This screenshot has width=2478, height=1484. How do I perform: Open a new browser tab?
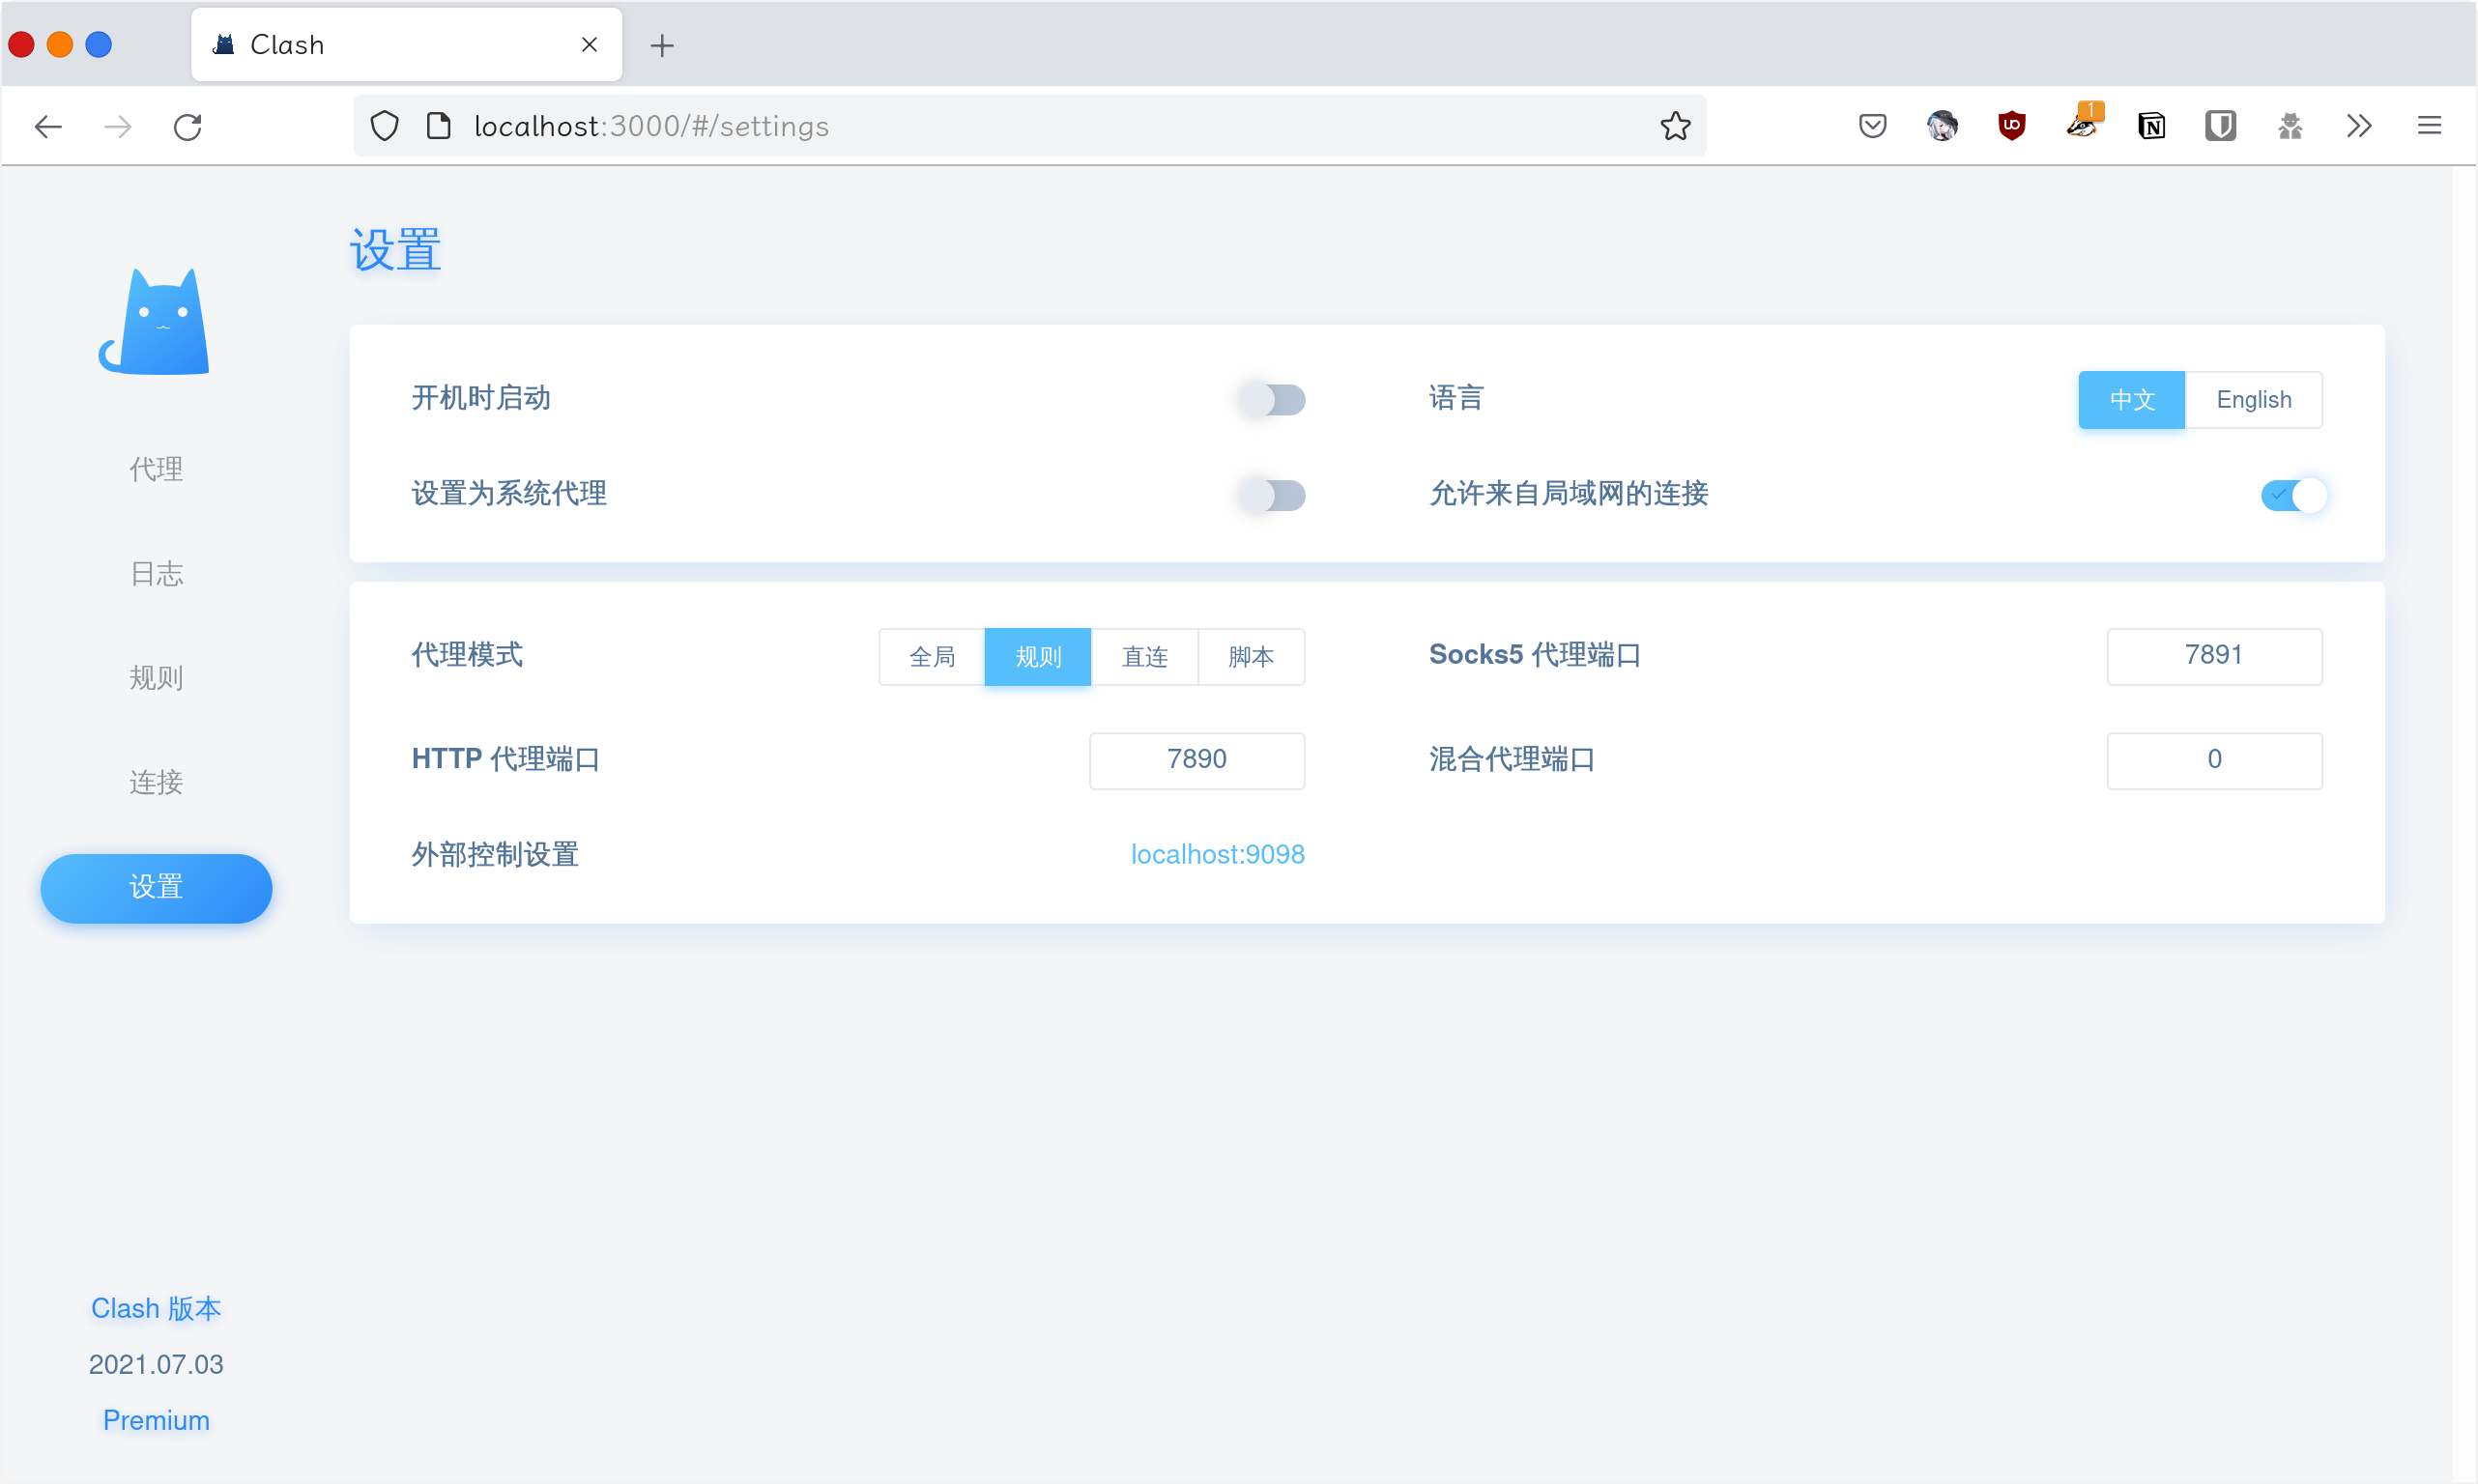point(662,45)
